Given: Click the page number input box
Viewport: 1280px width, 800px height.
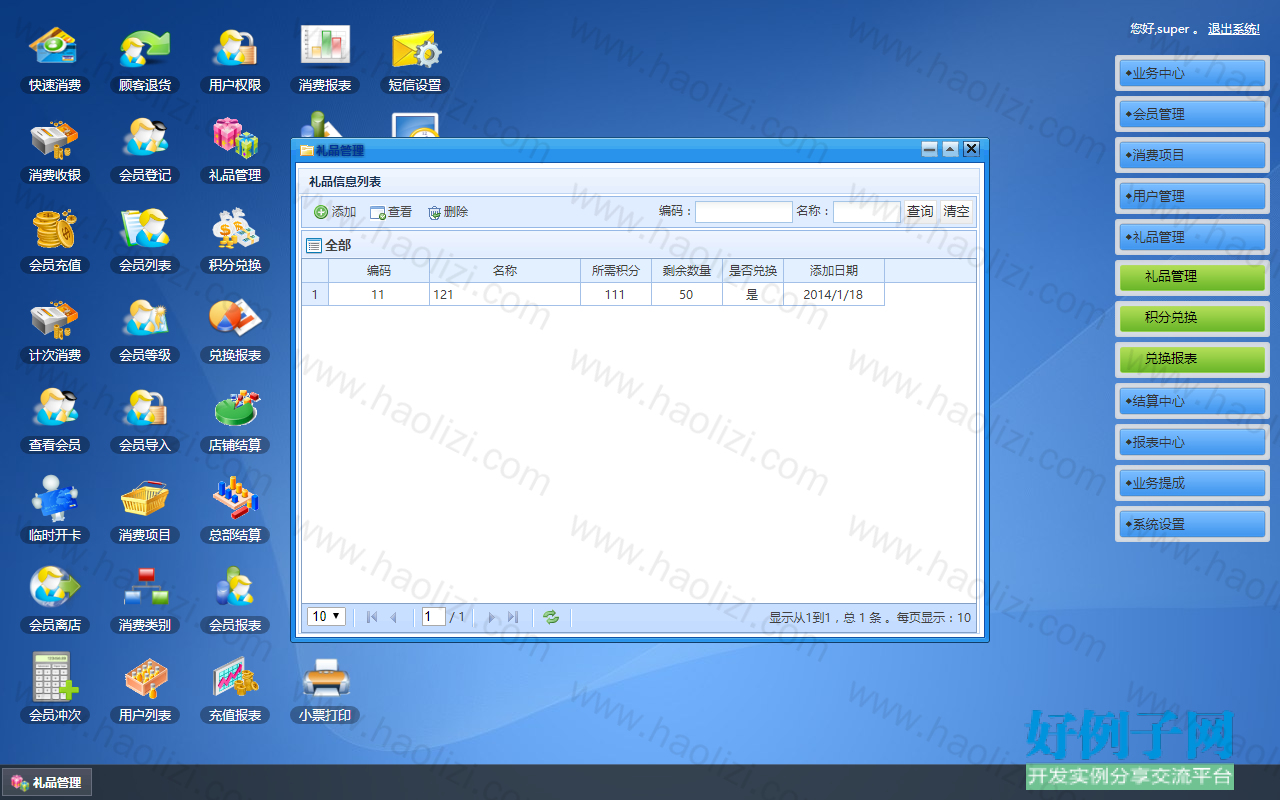Looking at the screenshot, I should (434, 617).
